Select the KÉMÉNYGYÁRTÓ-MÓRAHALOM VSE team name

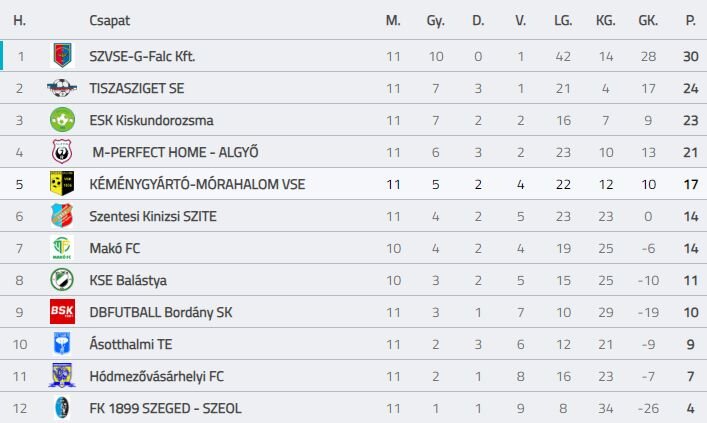[197, 184]
